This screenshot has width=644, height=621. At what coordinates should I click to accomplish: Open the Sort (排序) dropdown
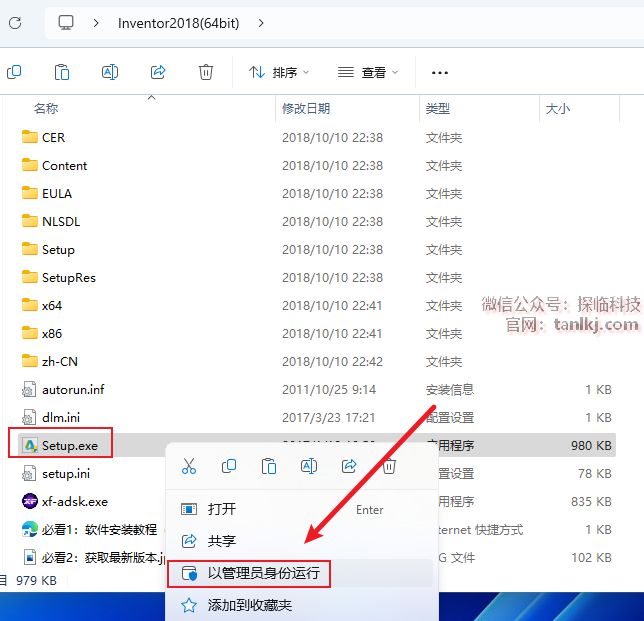[x=279, y=72]
